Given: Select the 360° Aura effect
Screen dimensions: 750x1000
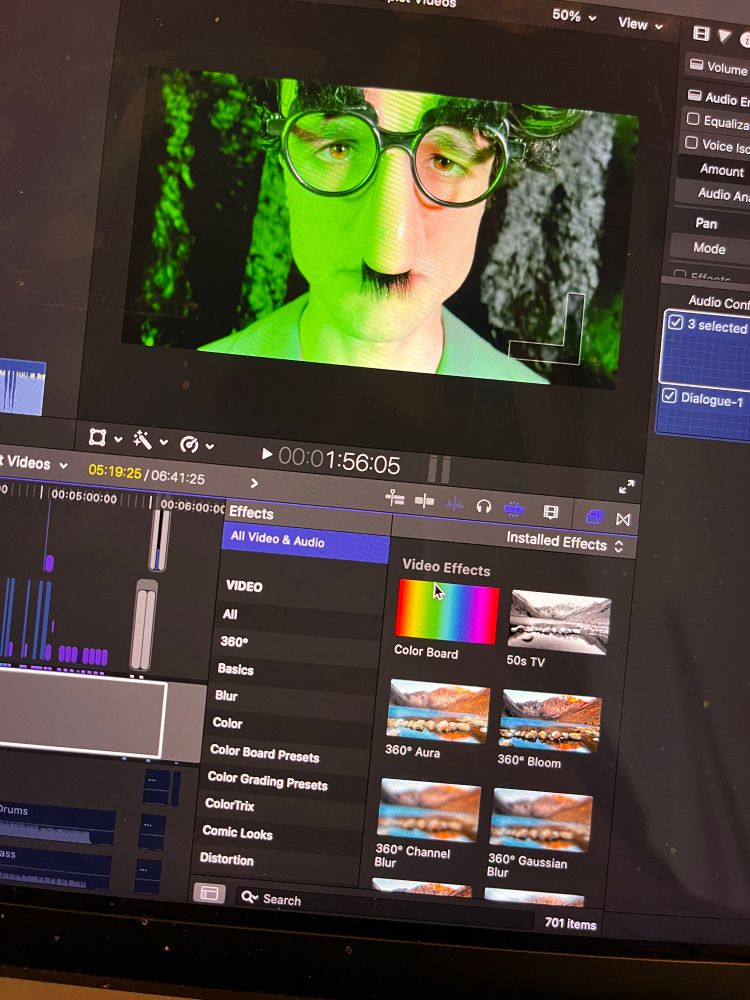Looking at the screenshot, I should tap(438, 711).
